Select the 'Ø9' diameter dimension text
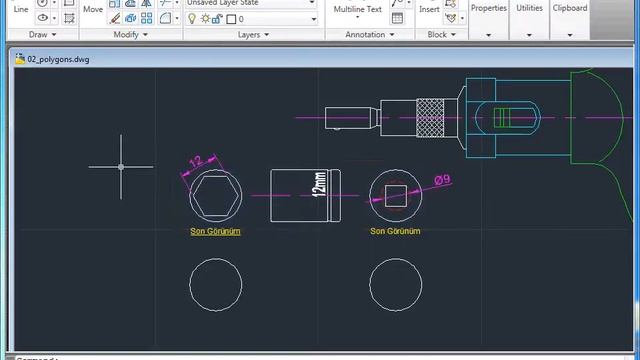 [x=442, y=180]
